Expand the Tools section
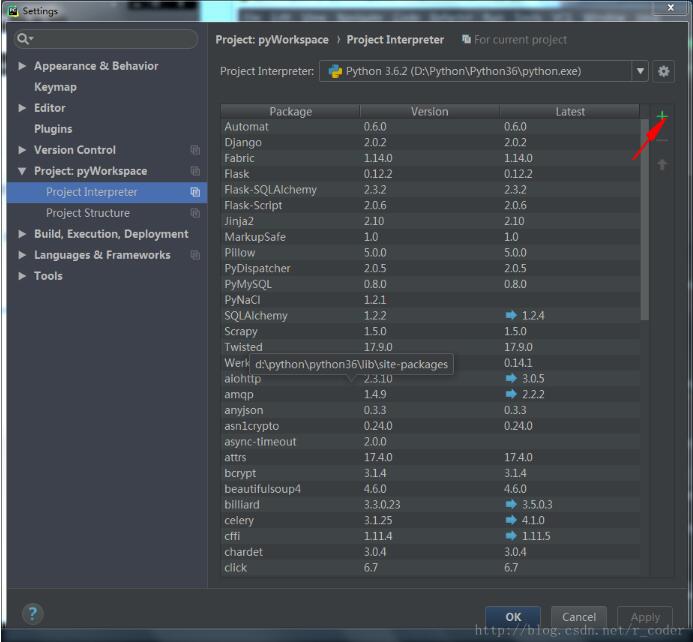The height and width of the screenshot is (642, 693). [22, 276]
